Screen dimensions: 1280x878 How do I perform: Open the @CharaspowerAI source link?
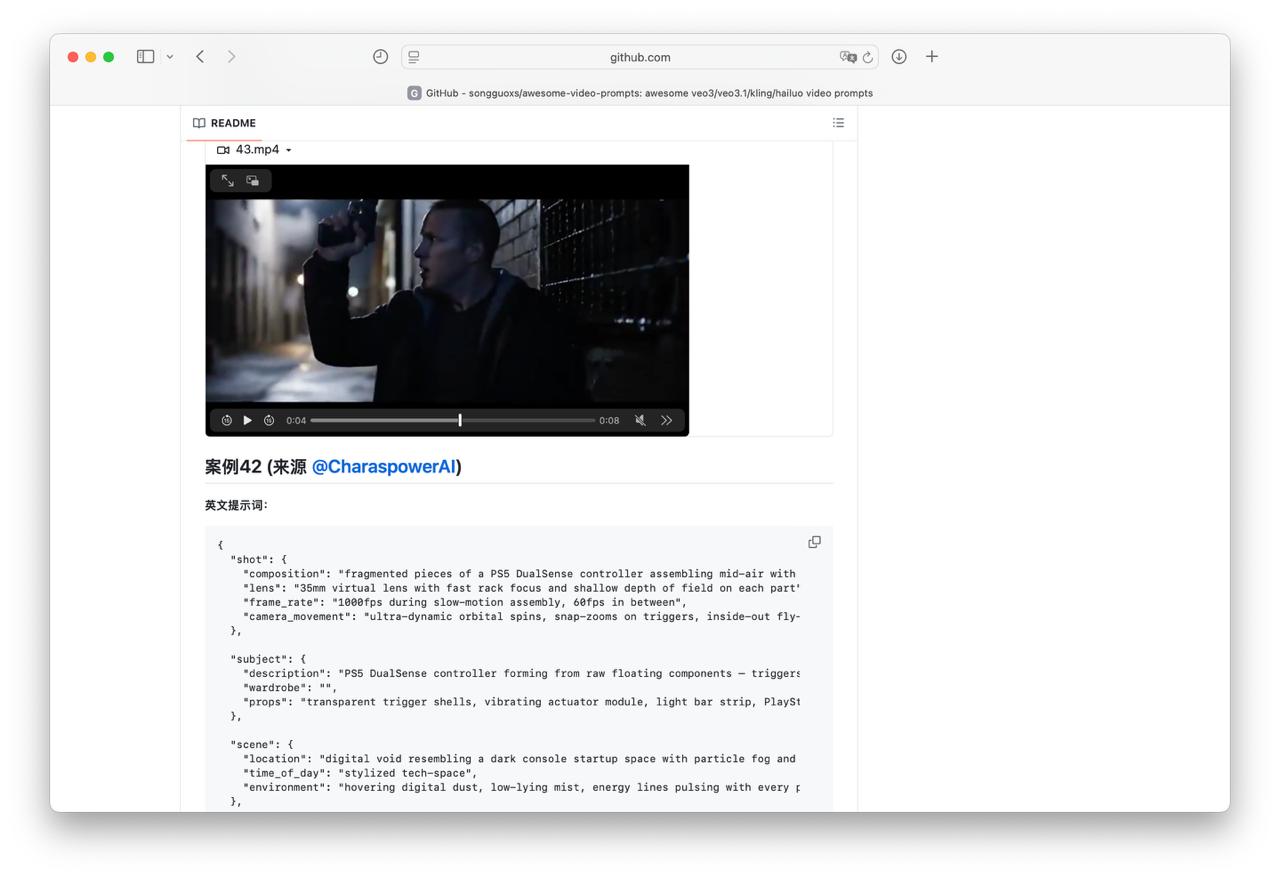coord(384,467)
